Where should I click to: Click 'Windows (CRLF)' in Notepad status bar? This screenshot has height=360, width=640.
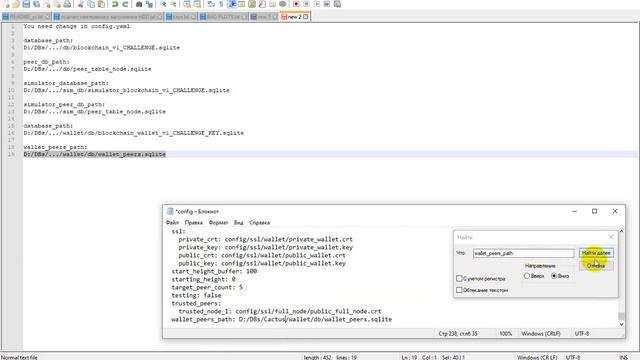tap(541, 333)
